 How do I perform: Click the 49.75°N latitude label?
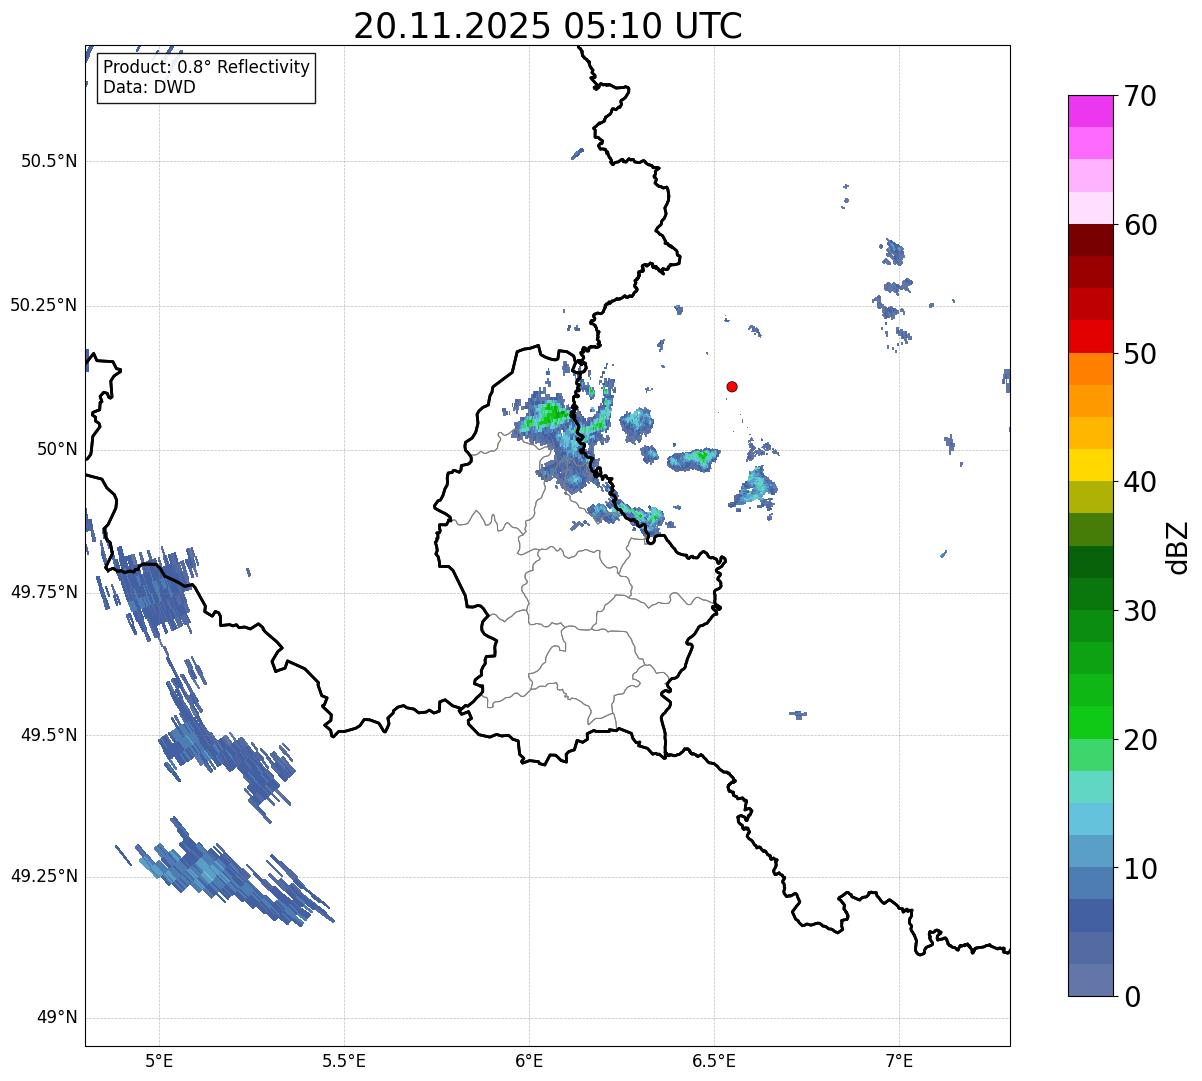(x=43, y=592)
